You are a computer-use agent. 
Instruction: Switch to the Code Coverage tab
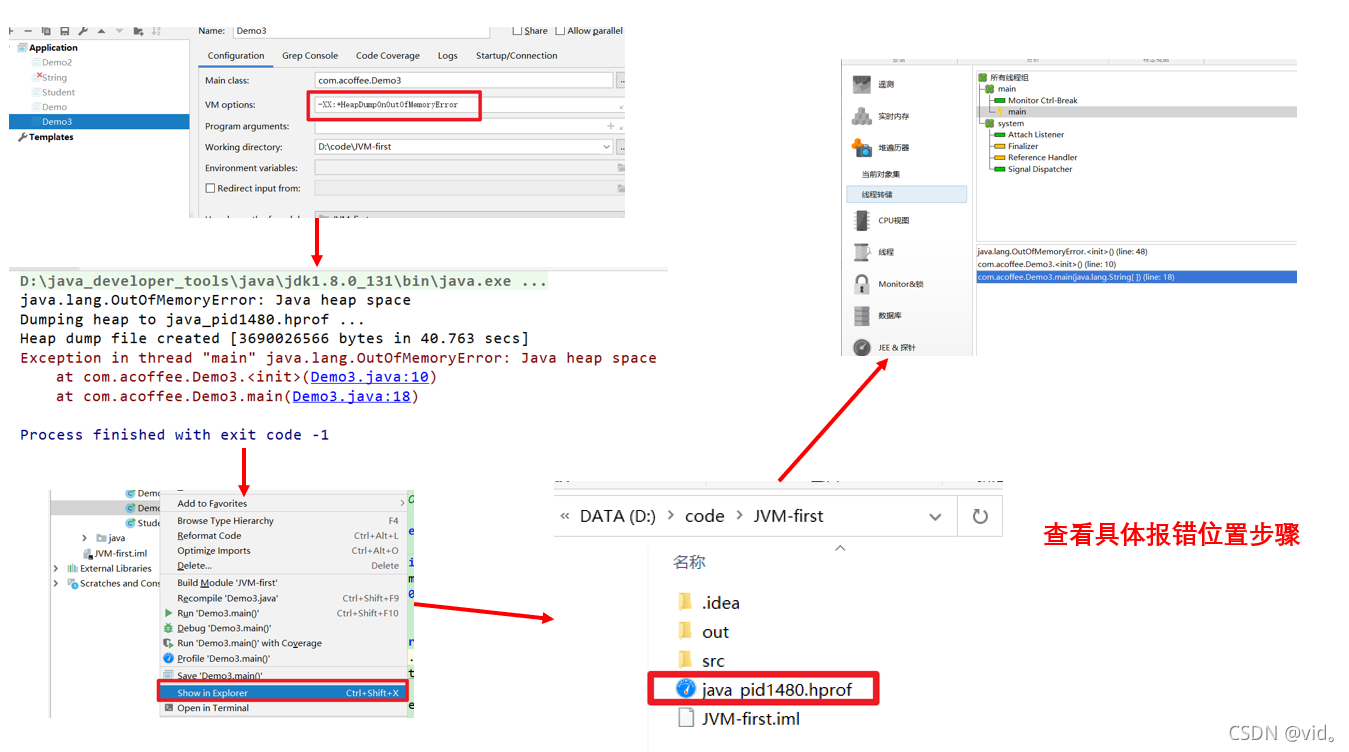[388, 56]
